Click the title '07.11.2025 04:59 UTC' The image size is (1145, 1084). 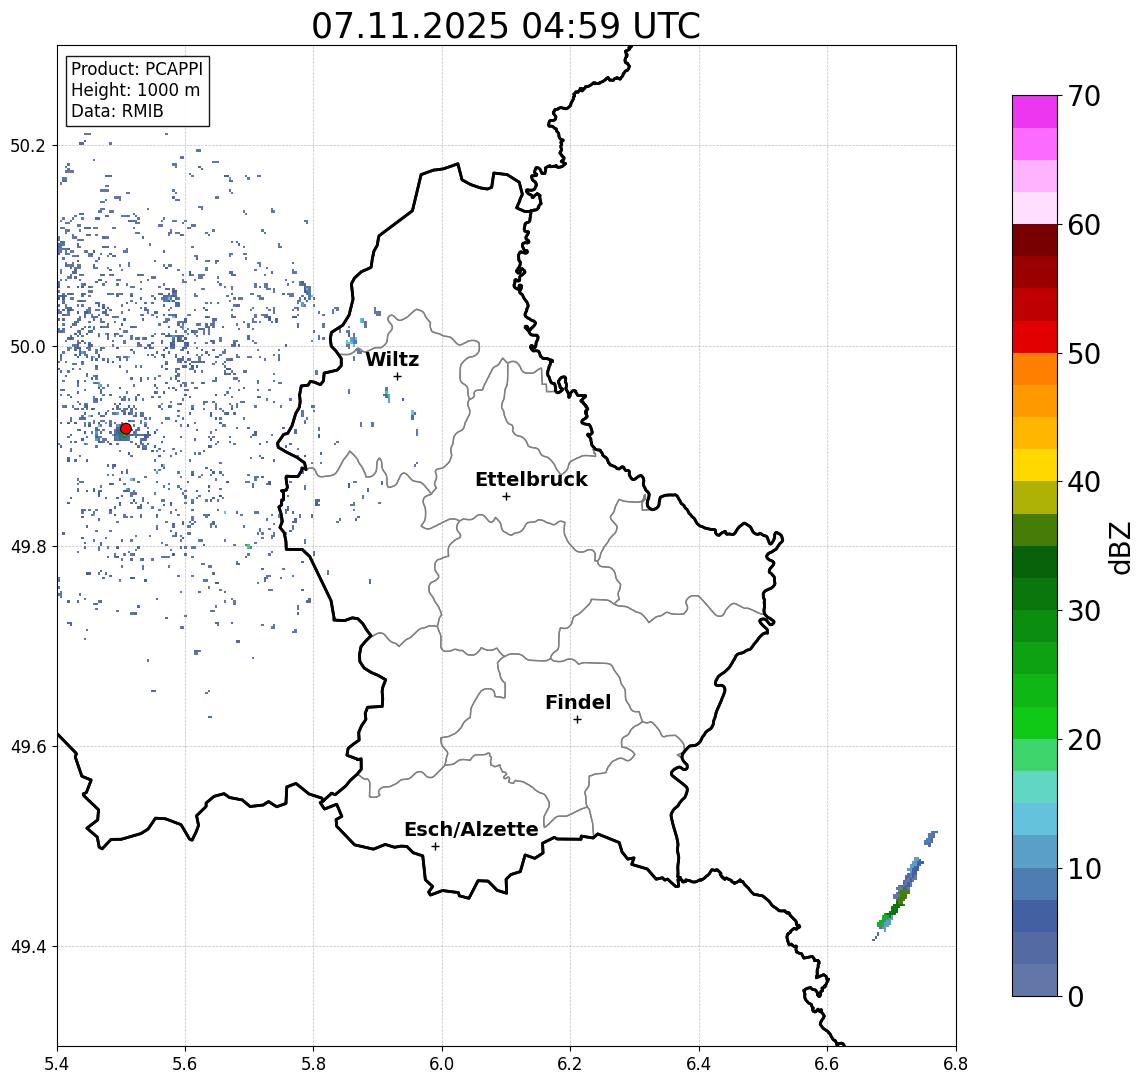coord(506,26)
